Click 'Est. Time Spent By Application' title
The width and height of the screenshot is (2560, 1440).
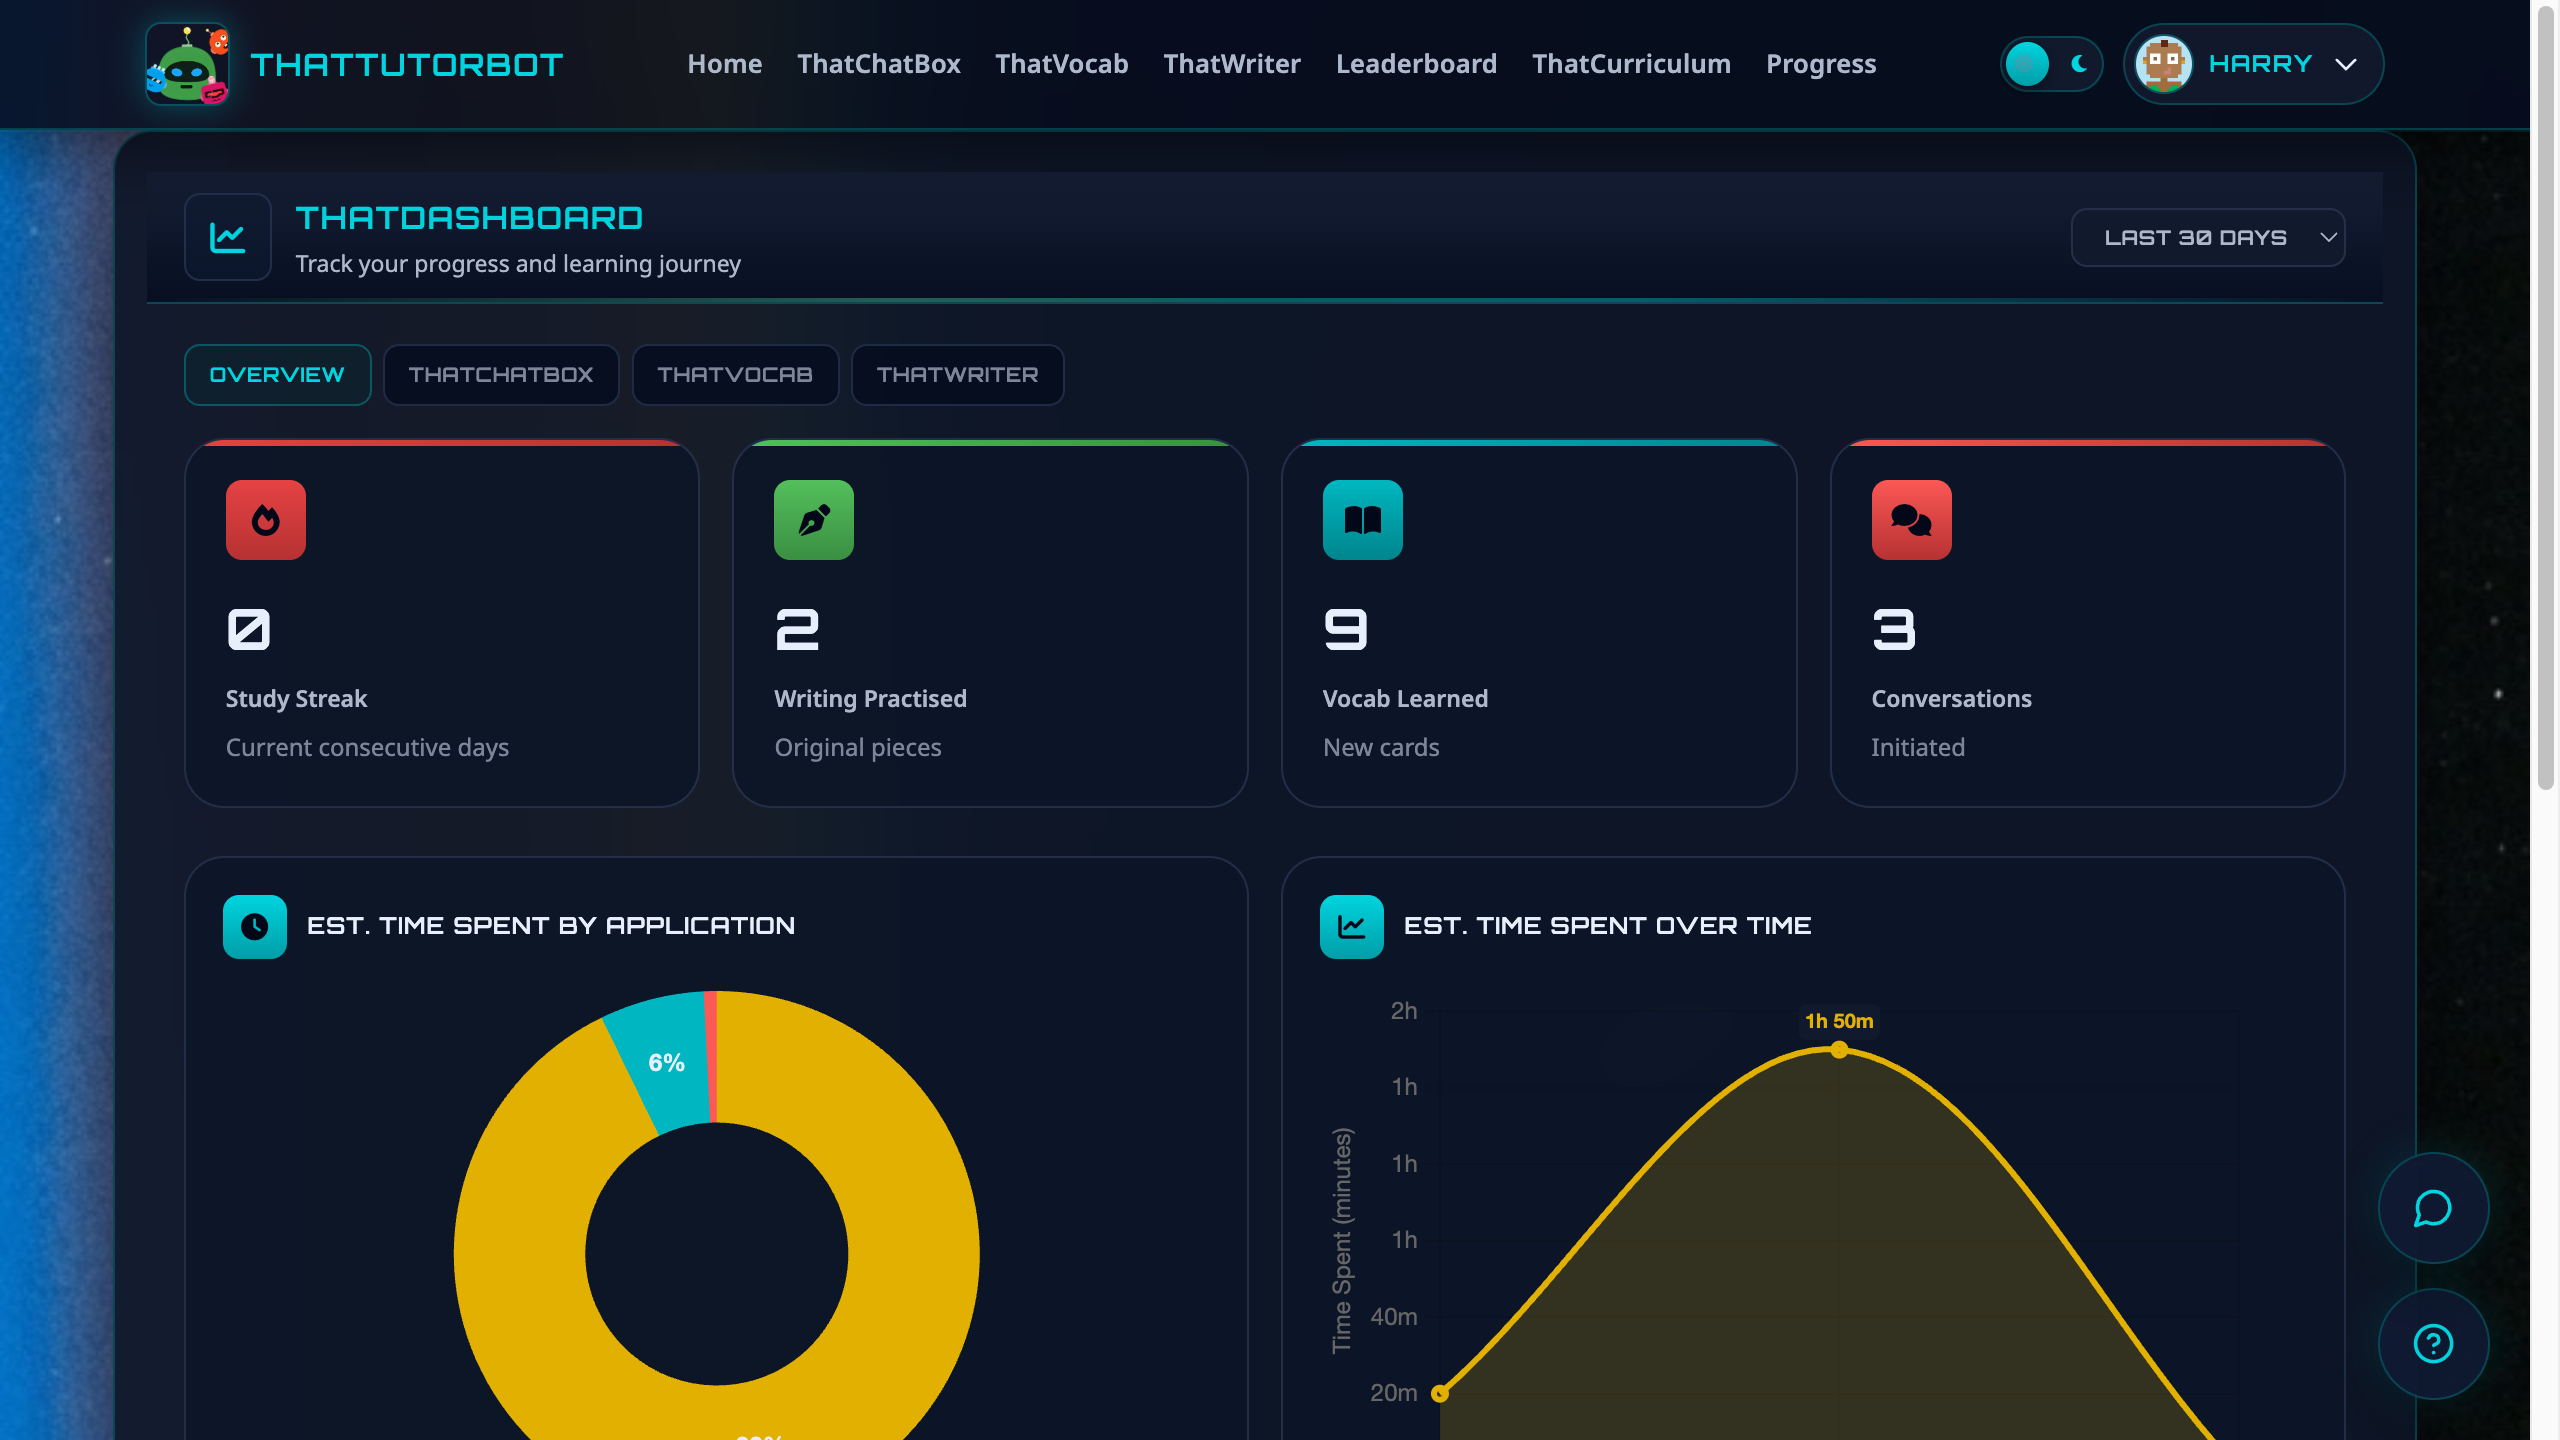tap(551, 926)
